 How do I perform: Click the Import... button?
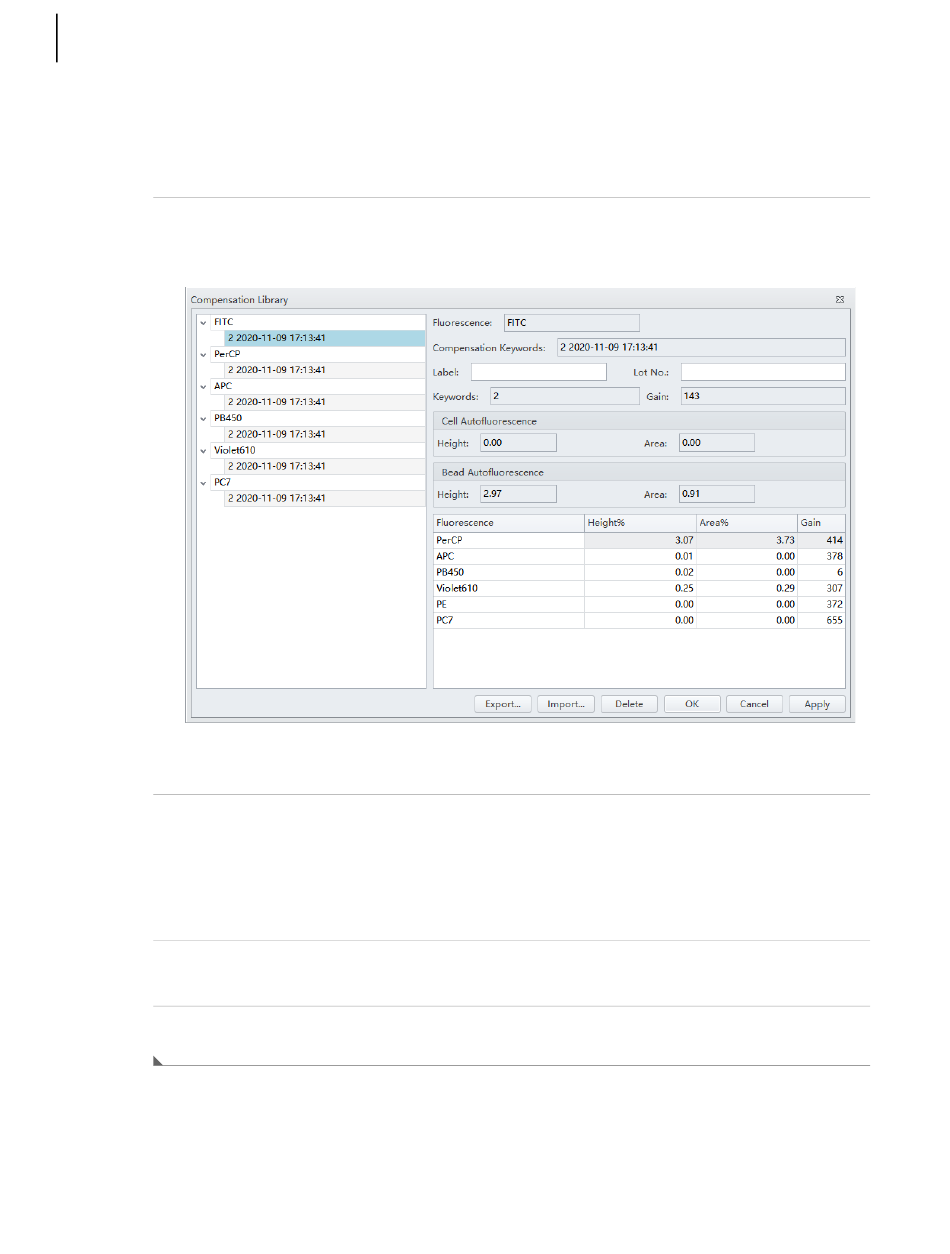(x=566, y=704)
